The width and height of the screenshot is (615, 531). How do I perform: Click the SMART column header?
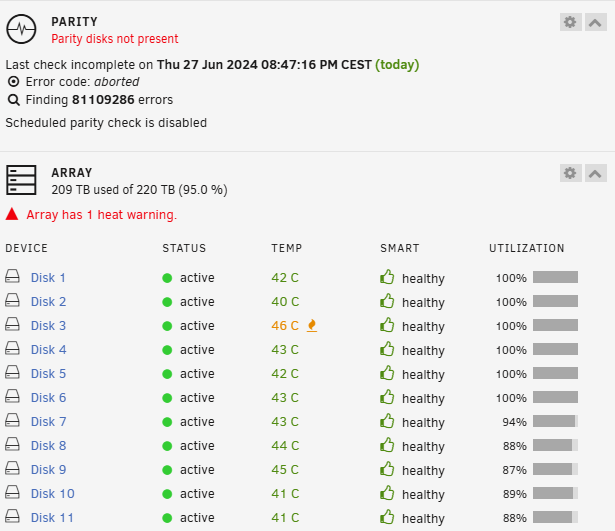400,248
